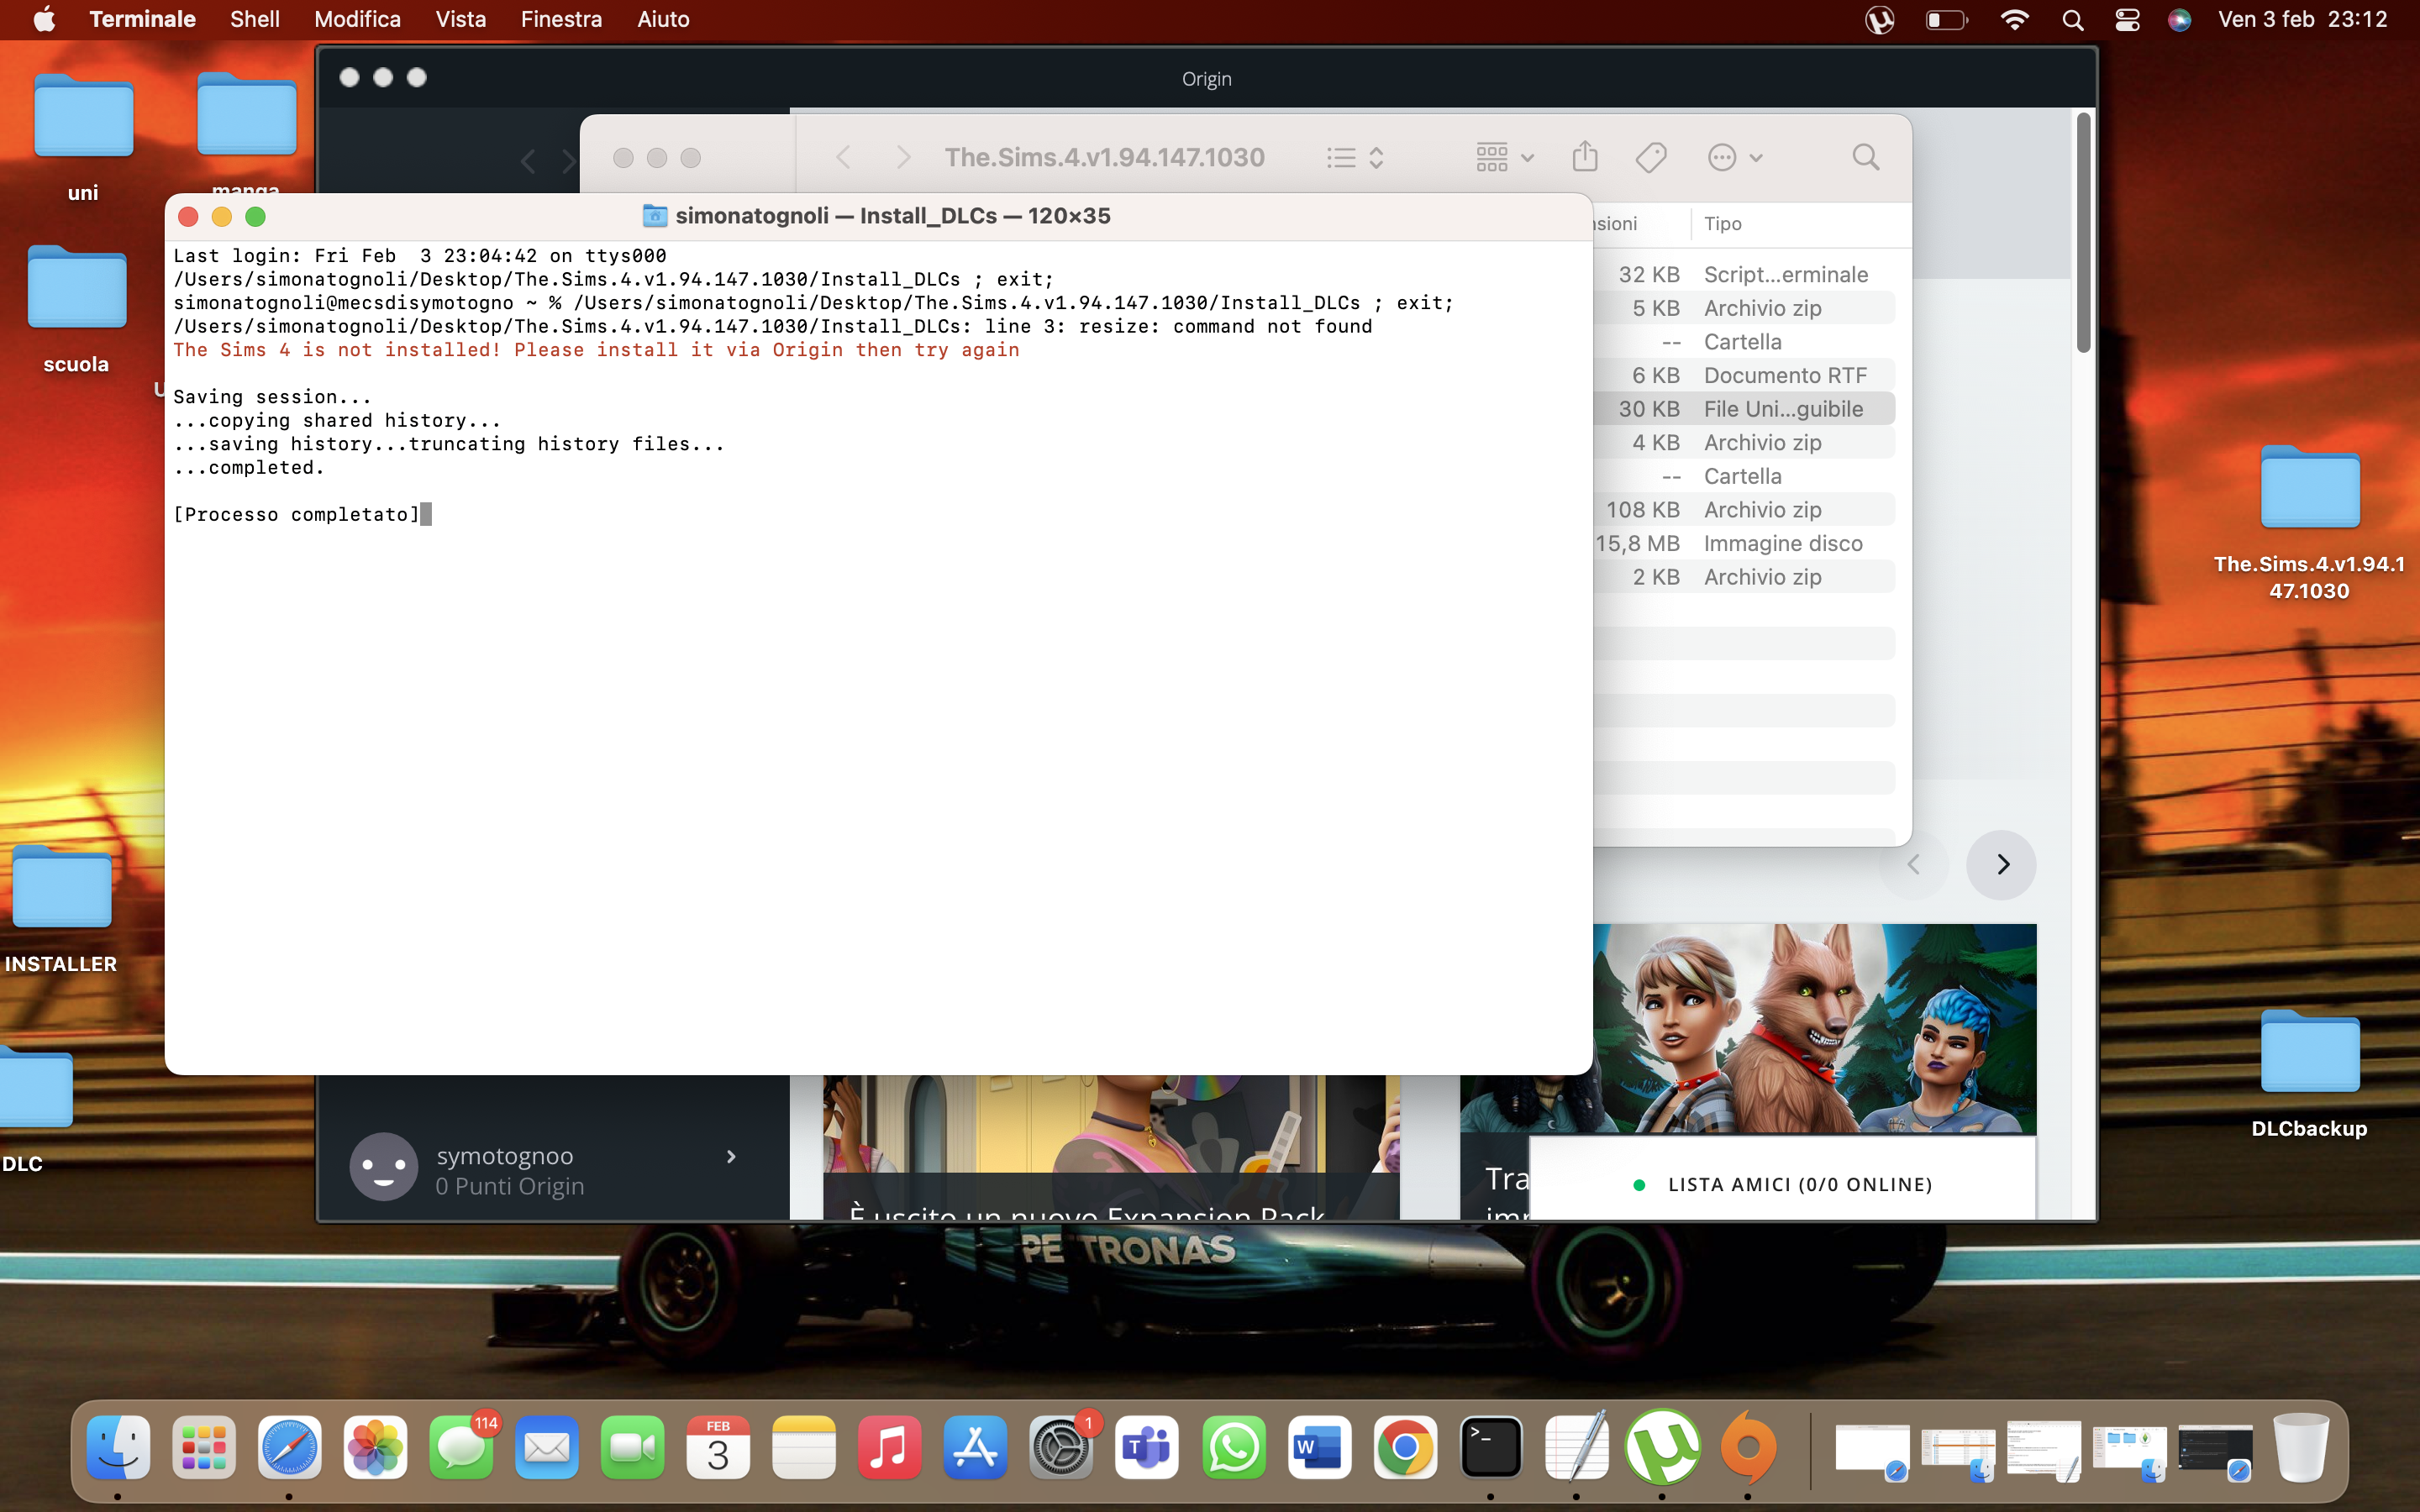
Task: Open the Finestra menu
Action: (562, 19)
